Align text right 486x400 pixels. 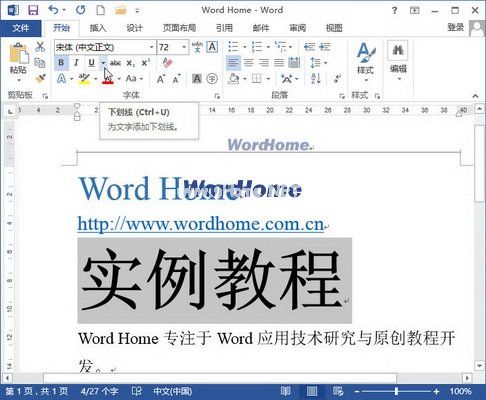(264, 62)
